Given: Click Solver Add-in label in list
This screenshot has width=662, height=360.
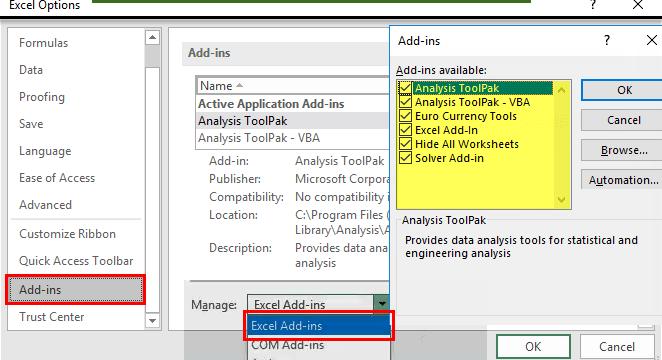Looking at the screenshot, I should pos(449,158).
